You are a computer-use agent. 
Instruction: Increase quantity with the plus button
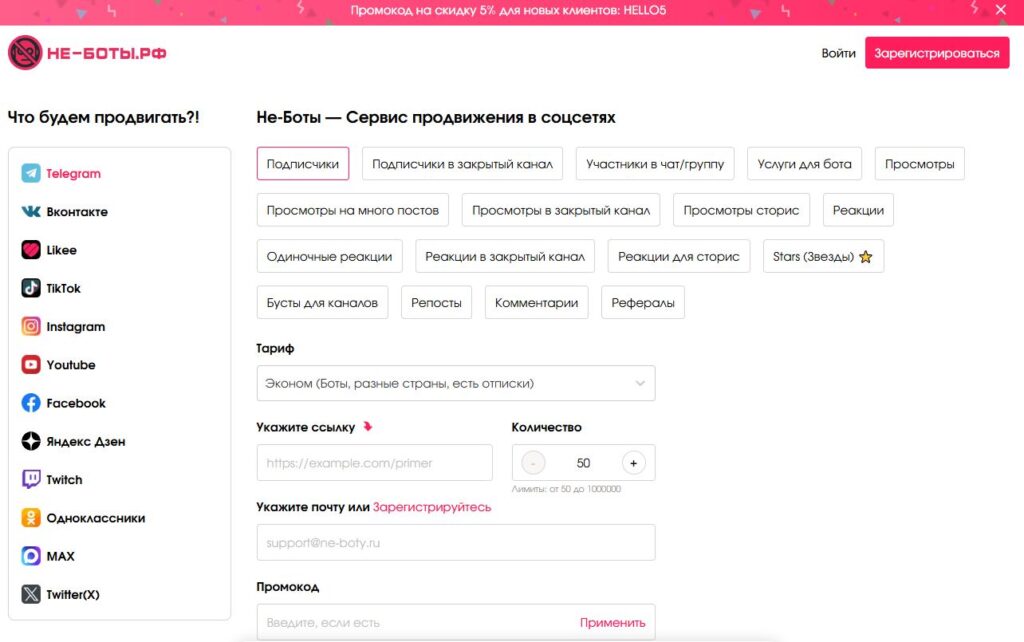tap(633, 463)
